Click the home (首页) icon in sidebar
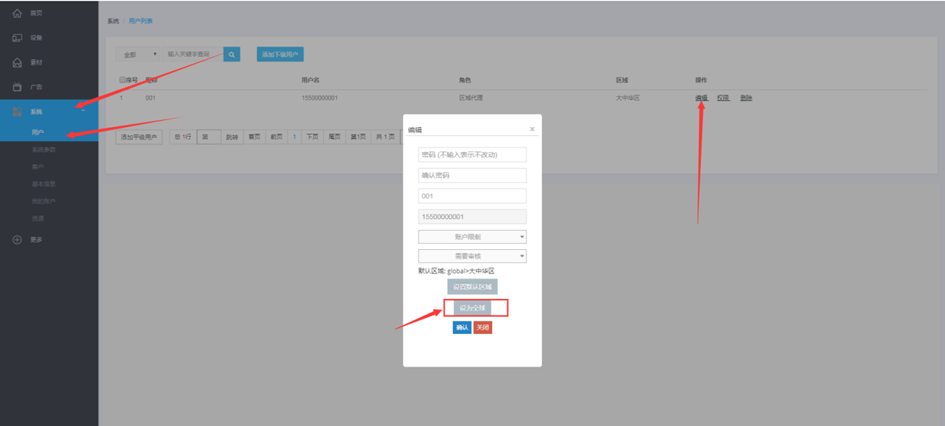The width and height of the screenshot is (945, 426). 17,13
